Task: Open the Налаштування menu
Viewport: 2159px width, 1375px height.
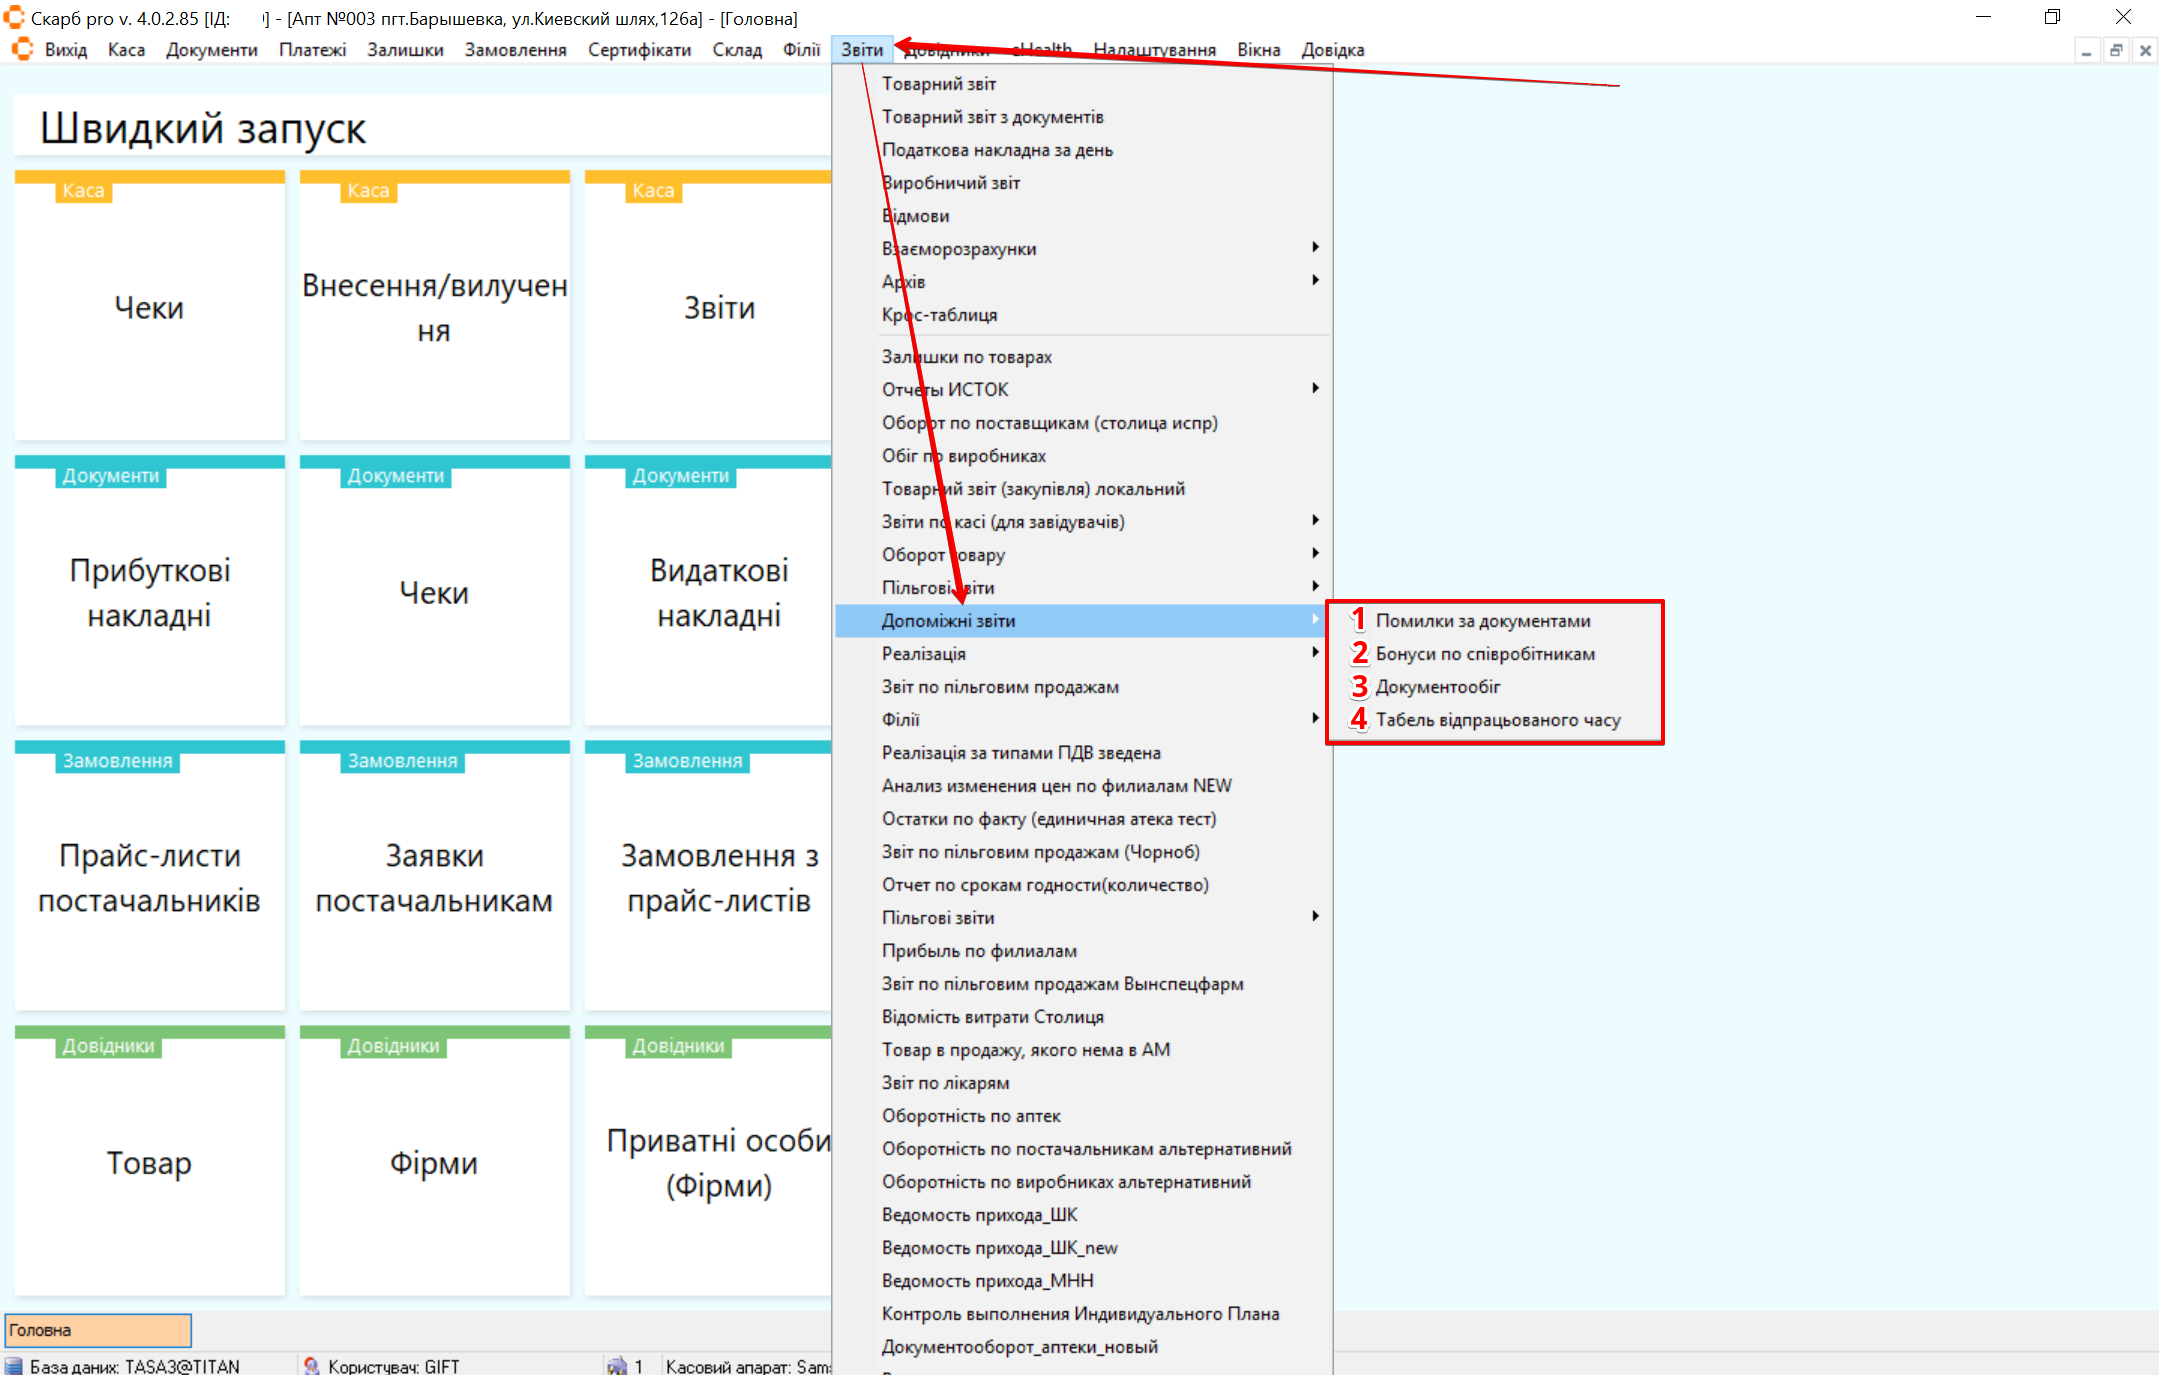Action: pos(1154,50)
